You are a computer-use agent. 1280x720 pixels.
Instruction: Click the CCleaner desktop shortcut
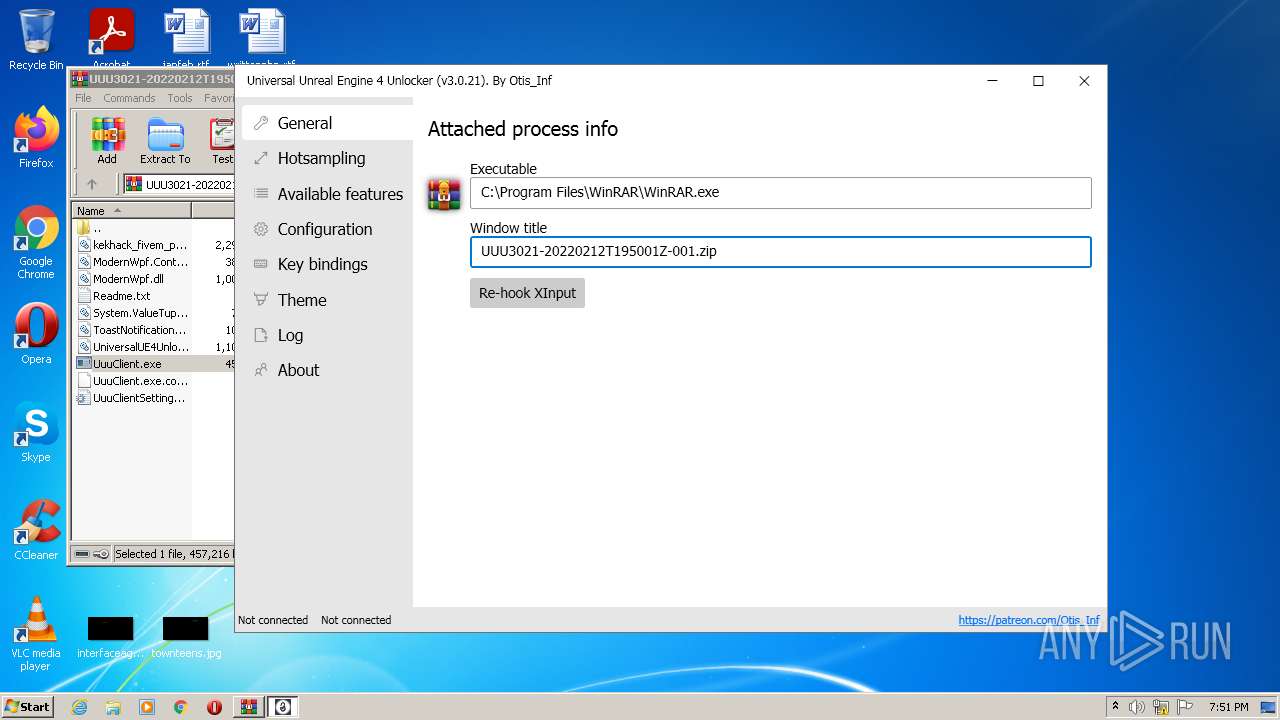point(36,529)
